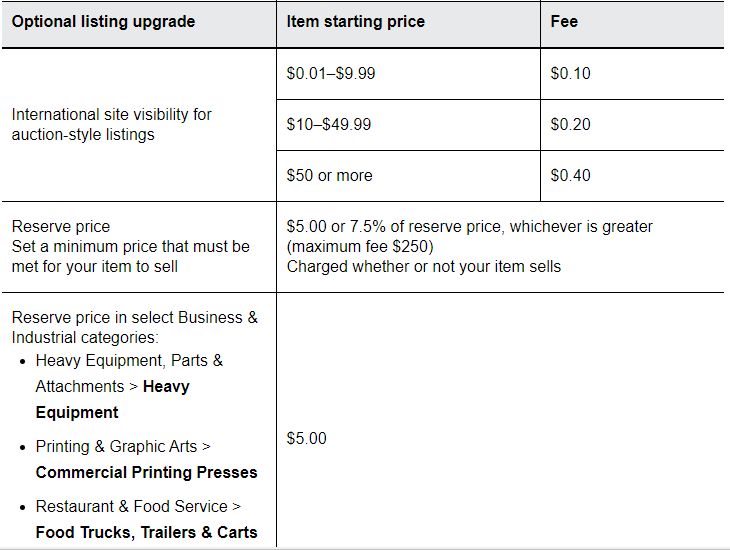Click the Food Trucks, Trailers & Carts category
730x550 pixels.
click(x=147, y=532)
